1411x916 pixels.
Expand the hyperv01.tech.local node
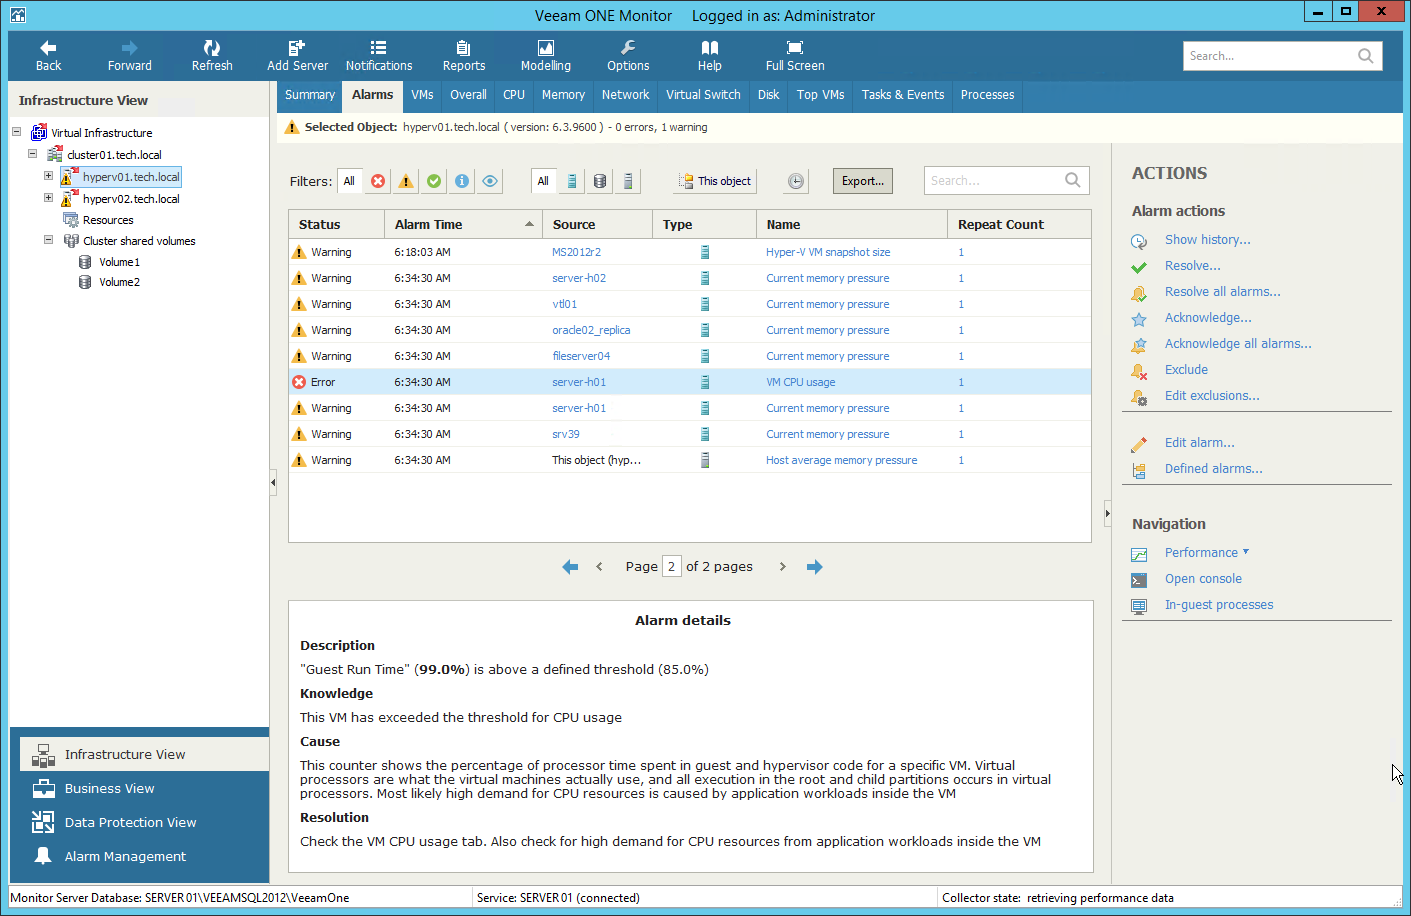click(x=48, y=176)
